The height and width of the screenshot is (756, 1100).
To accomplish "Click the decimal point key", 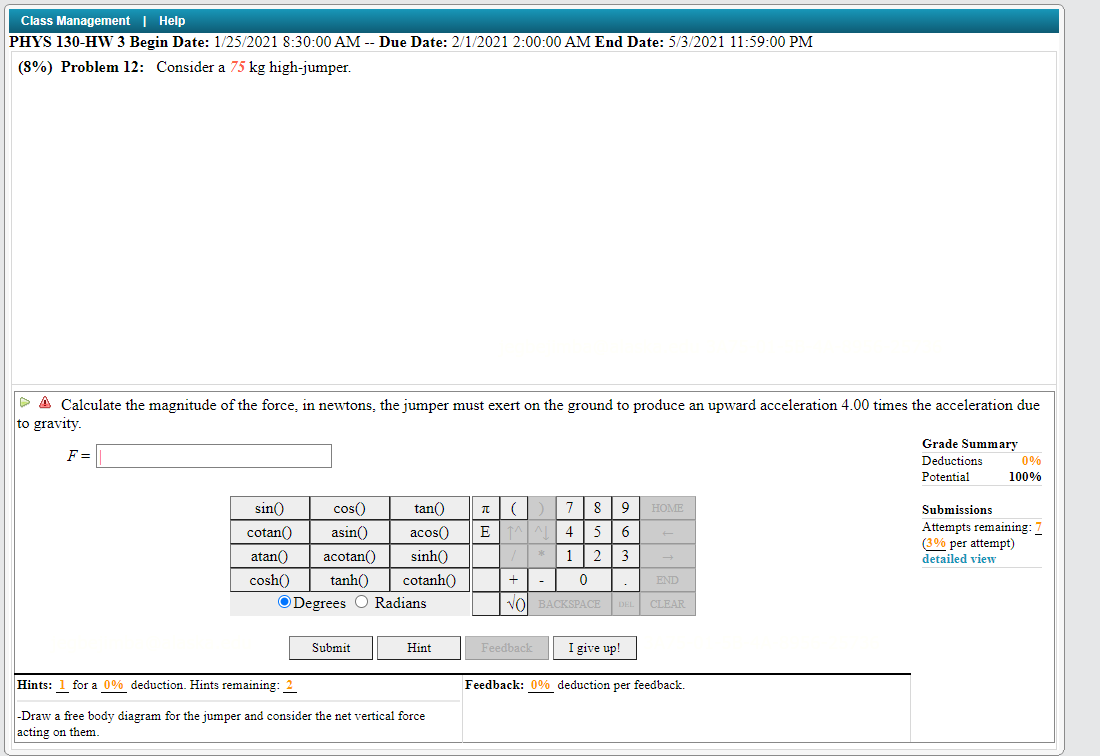I will (625, 580).
